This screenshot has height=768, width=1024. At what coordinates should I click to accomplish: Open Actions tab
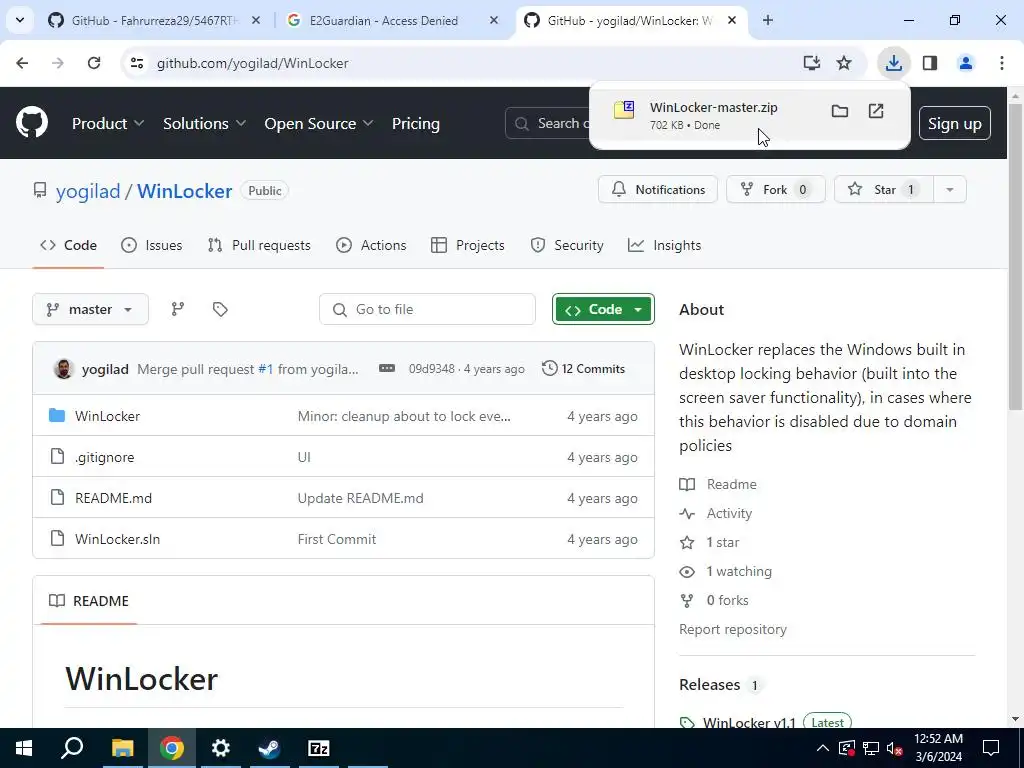point(371,245)
